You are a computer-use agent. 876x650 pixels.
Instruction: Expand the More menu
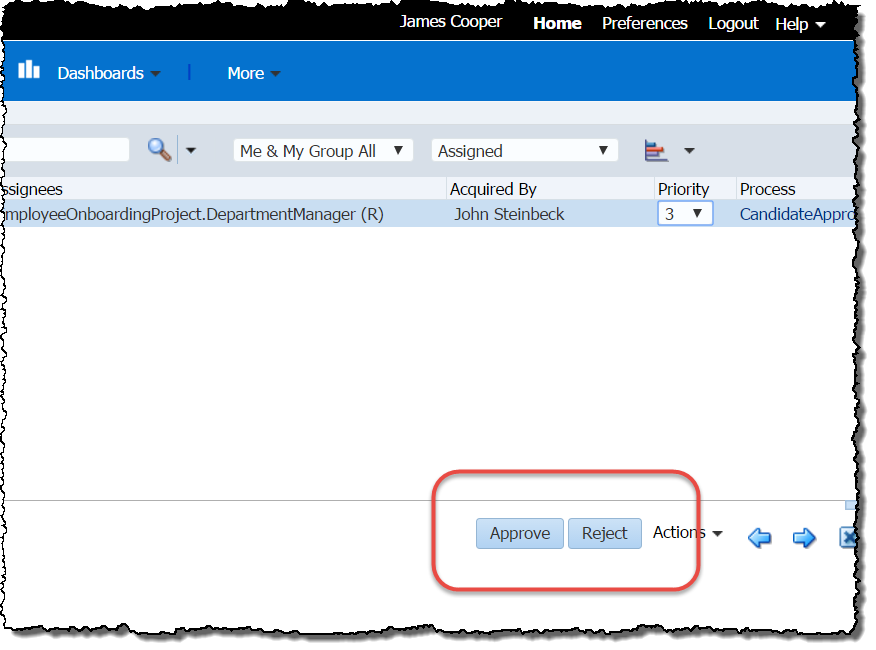(253, 73)
